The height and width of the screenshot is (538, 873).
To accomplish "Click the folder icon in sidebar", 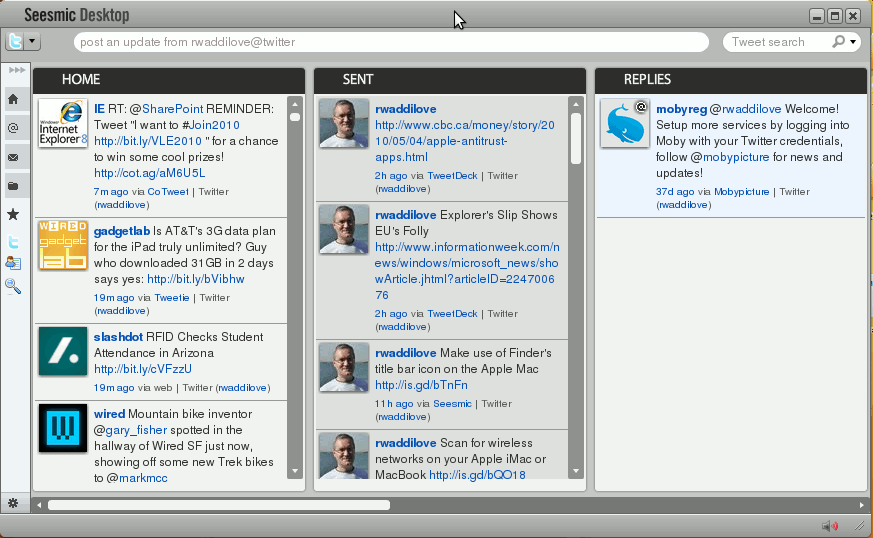I will (13, 186).
